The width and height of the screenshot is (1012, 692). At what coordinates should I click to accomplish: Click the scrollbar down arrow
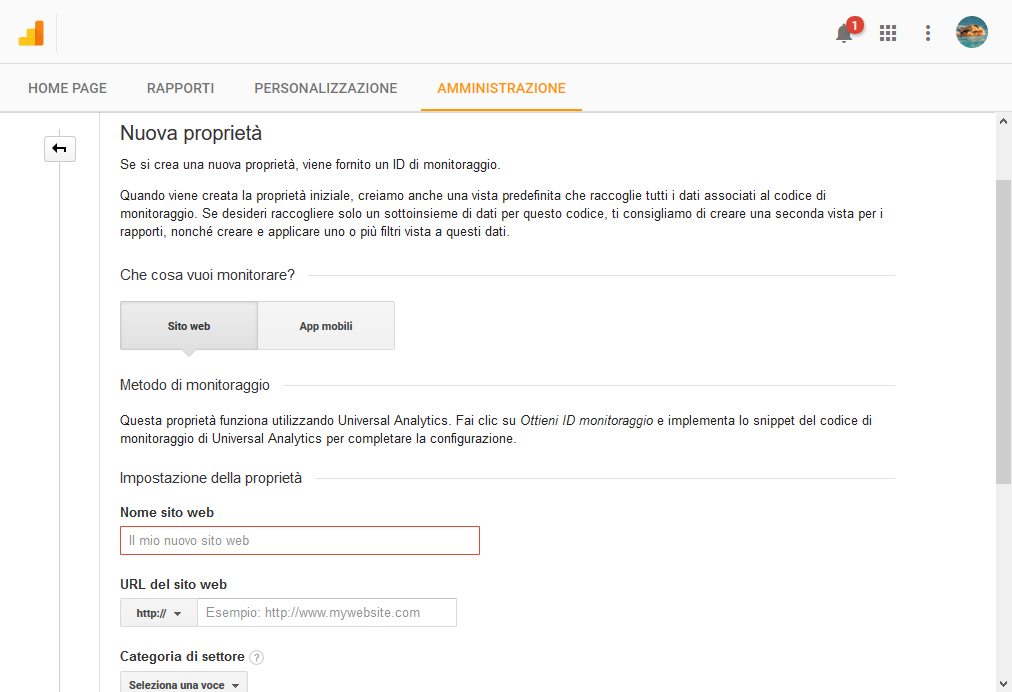1003,683
